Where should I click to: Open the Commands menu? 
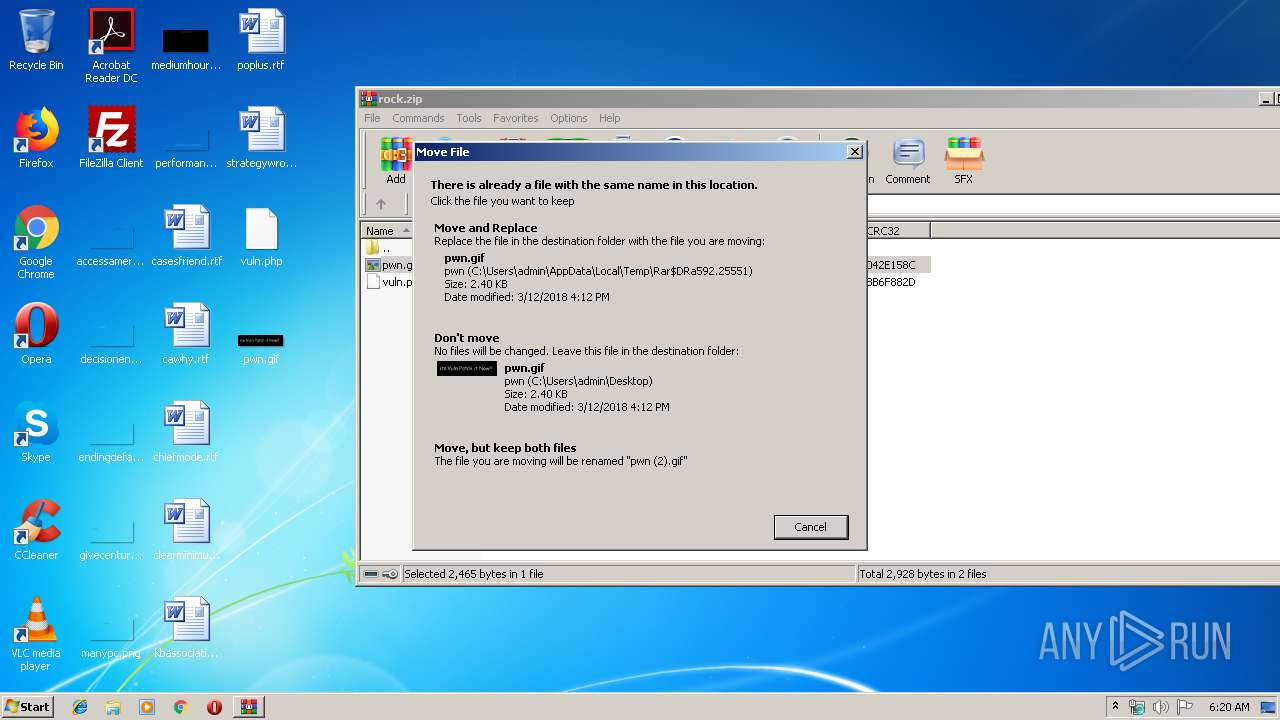point(418,118)
